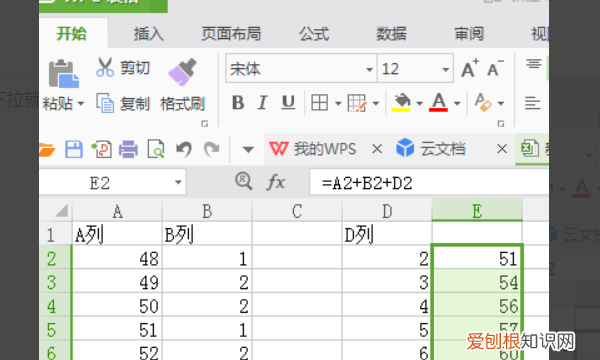Click the formula bar input =A2+B2+D2
This screenshot has width=600, height=360.
click(429, 183)
